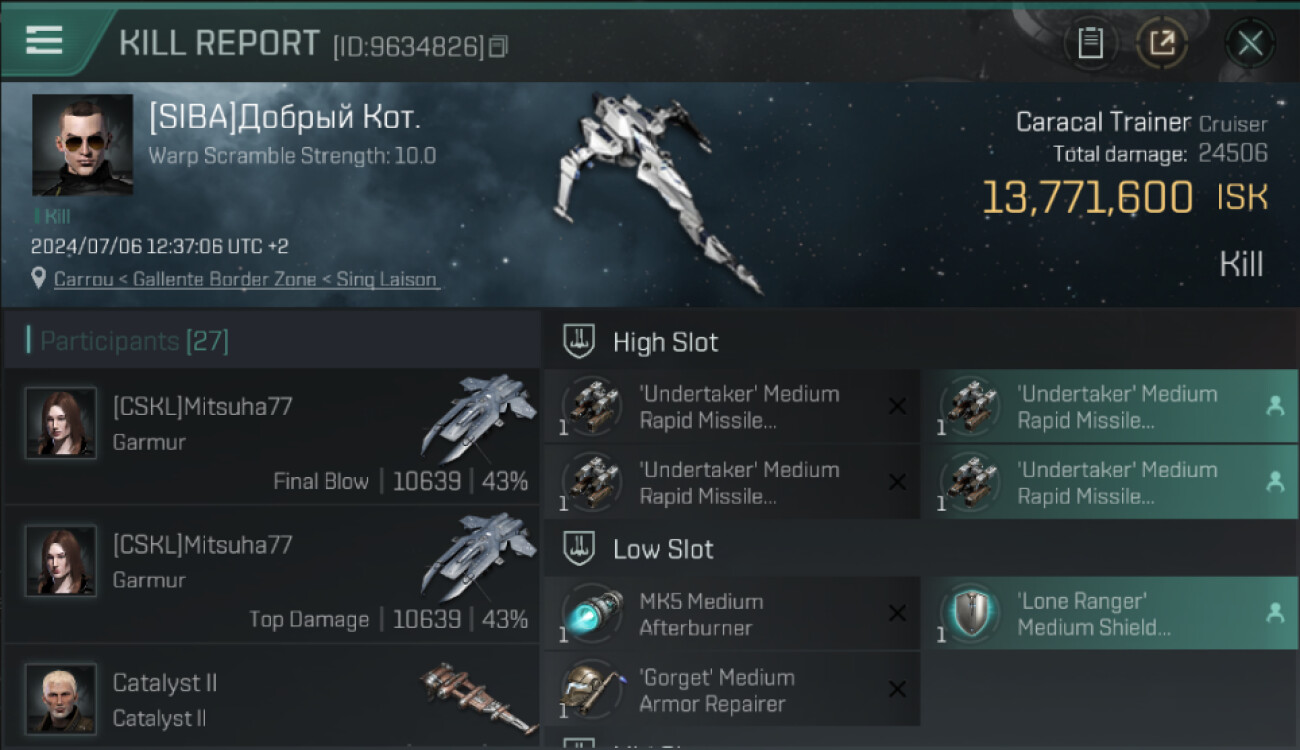This screenshot has height=750, width=1300.
Task: Share the kill report externally
Action: pos(1161,43)
